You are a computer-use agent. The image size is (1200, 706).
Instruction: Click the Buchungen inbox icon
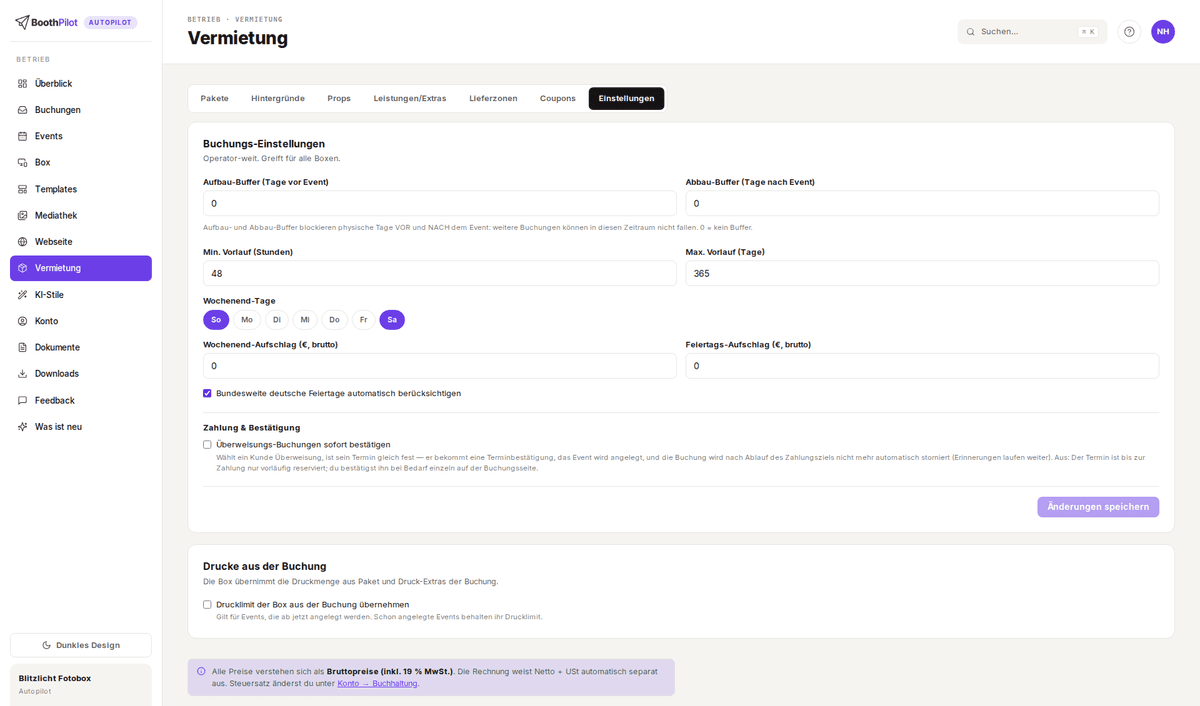(x=23, y=110)
